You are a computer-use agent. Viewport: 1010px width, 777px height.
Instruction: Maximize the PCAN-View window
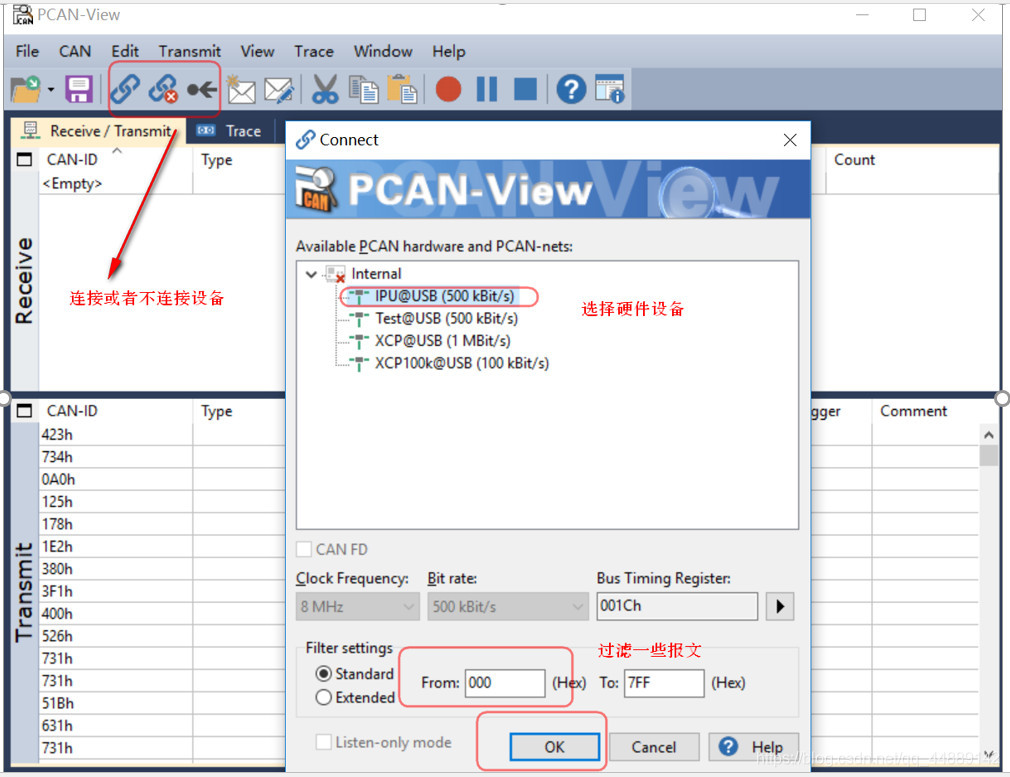click(x=920, y=14)
